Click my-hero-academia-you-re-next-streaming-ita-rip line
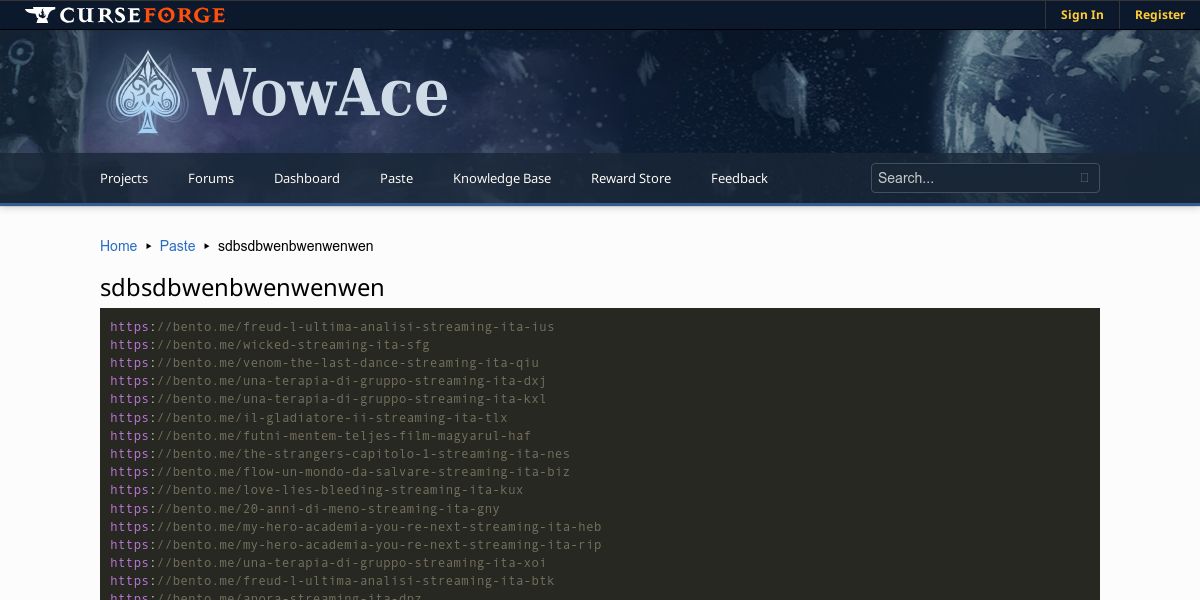The image size is (1200, 600). click(x=356, y=545)
